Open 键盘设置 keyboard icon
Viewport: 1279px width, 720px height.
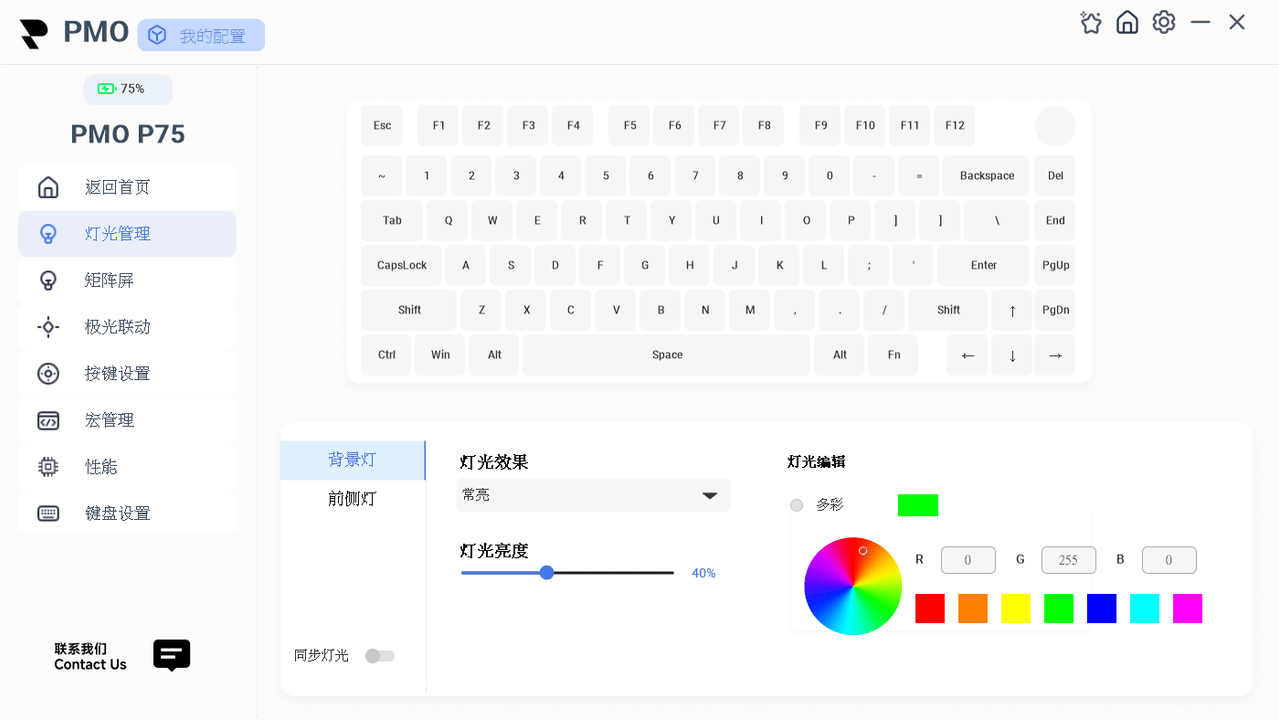(x=48, y=513)
